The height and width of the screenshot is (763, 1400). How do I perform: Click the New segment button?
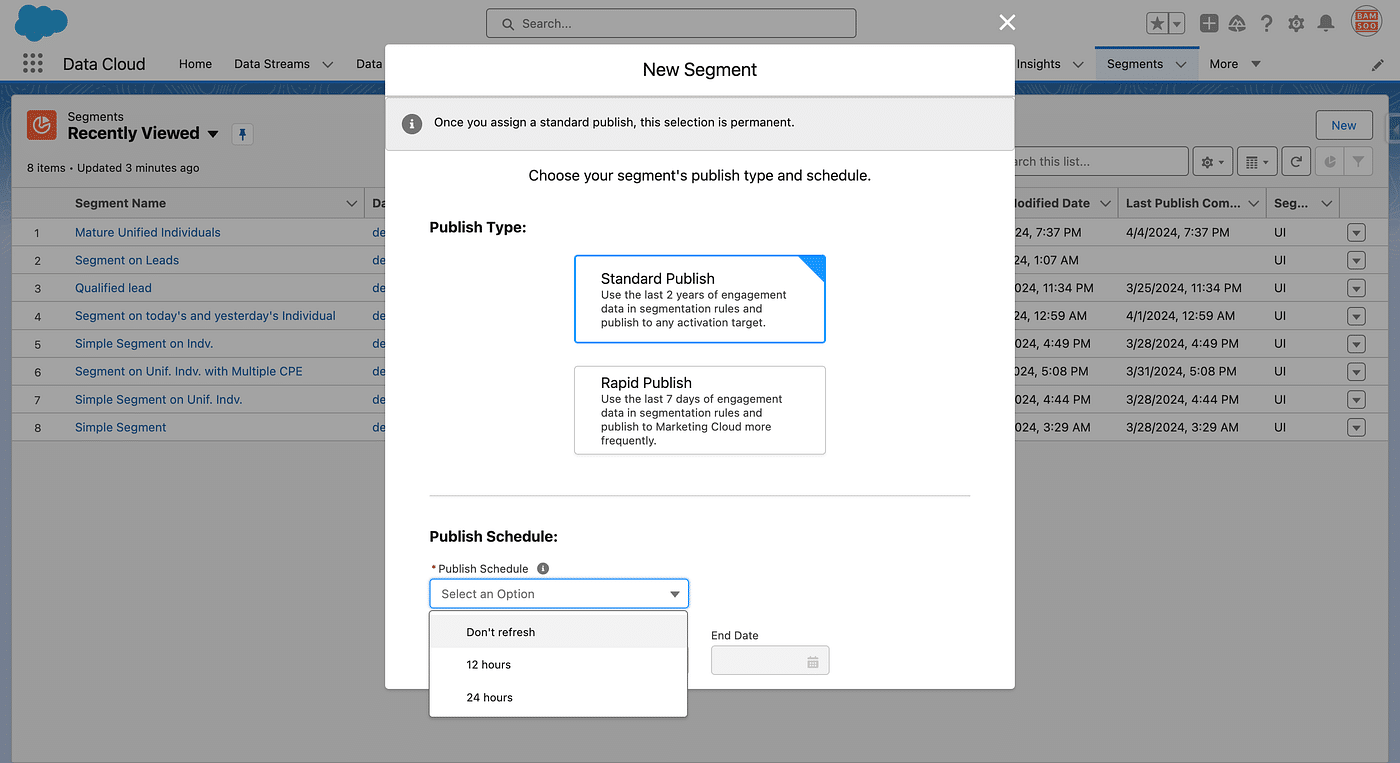tap(1343, 125)
